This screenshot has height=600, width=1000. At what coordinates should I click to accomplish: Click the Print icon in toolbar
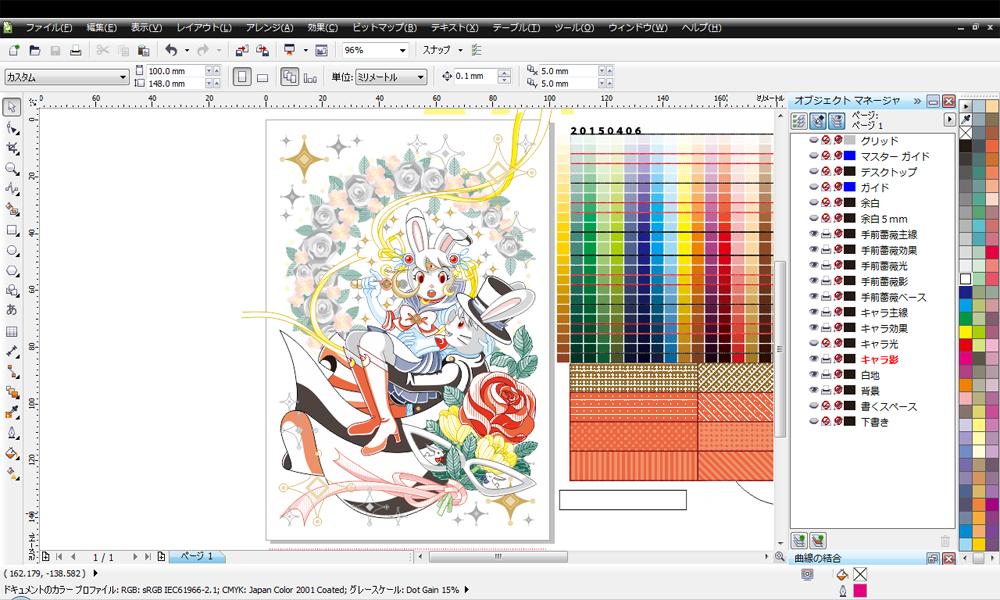tap(76, 50)
